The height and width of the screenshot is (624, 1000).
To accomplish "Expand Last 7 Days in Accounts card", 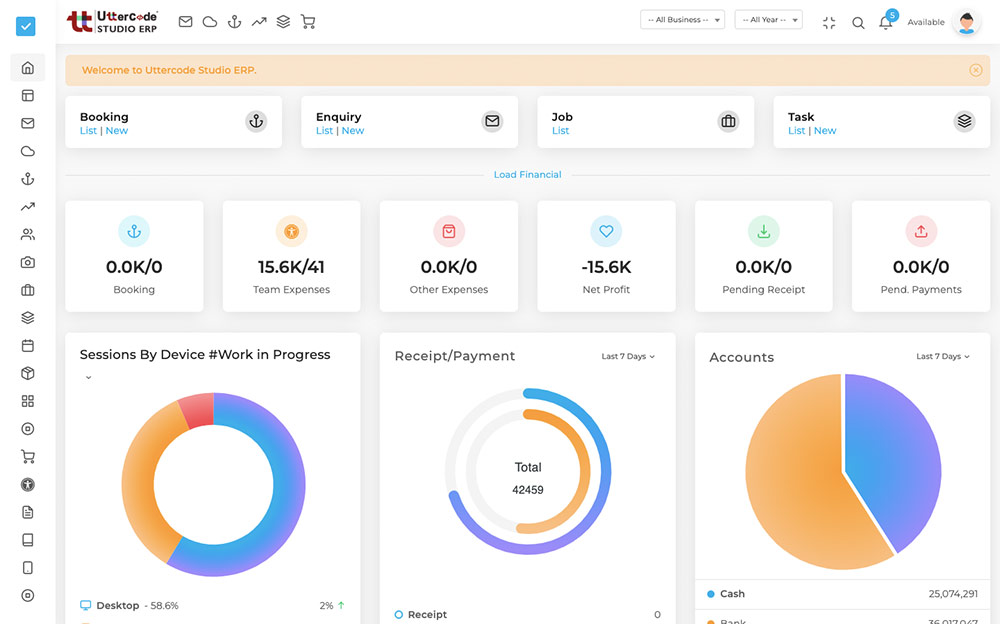I will point(943,357).
